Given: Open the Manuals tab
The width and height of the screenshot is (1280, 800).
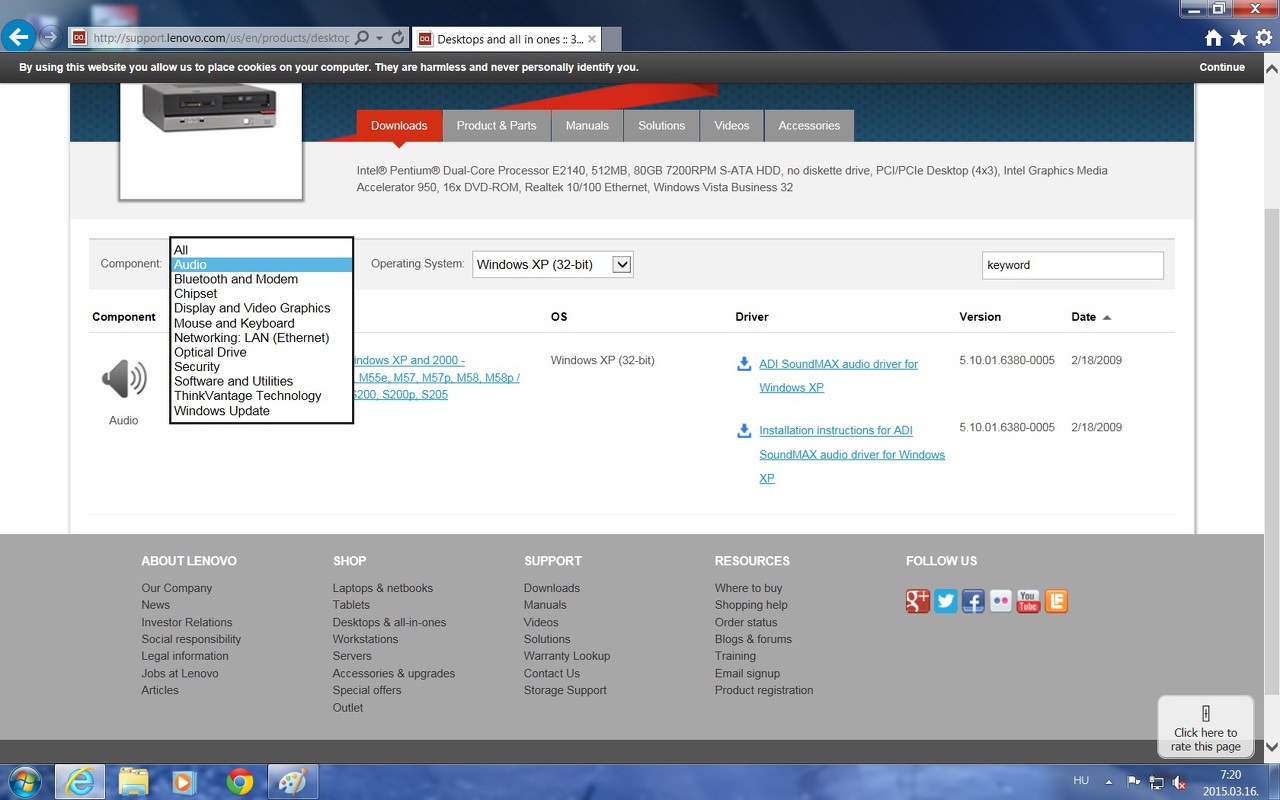Looking at the screenshot, I should (x=587, y=126).
